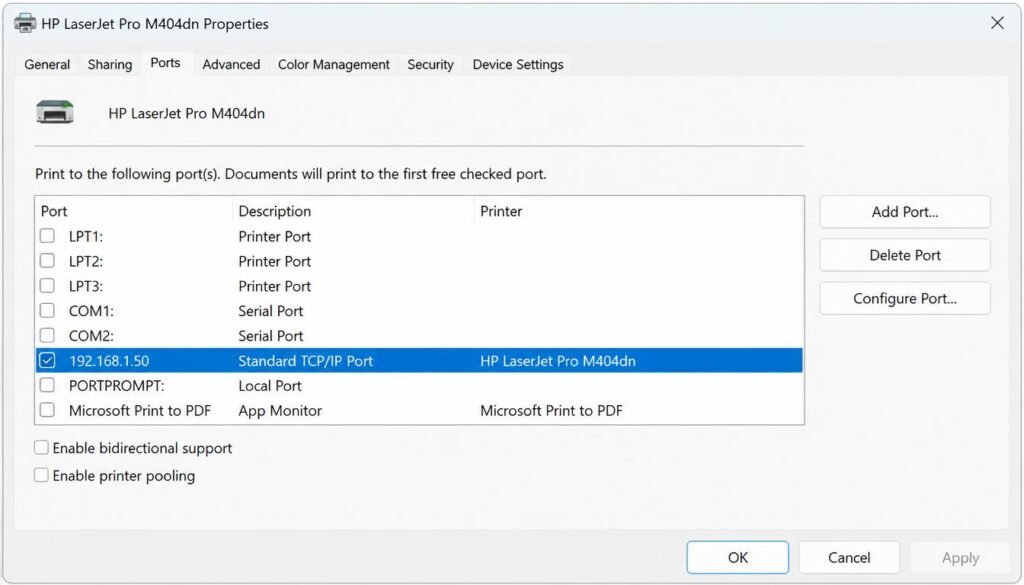This screenshot has width=1024, height=585.
Task: Click the Standard TCP/IP Port description
Action: (305, 360)
